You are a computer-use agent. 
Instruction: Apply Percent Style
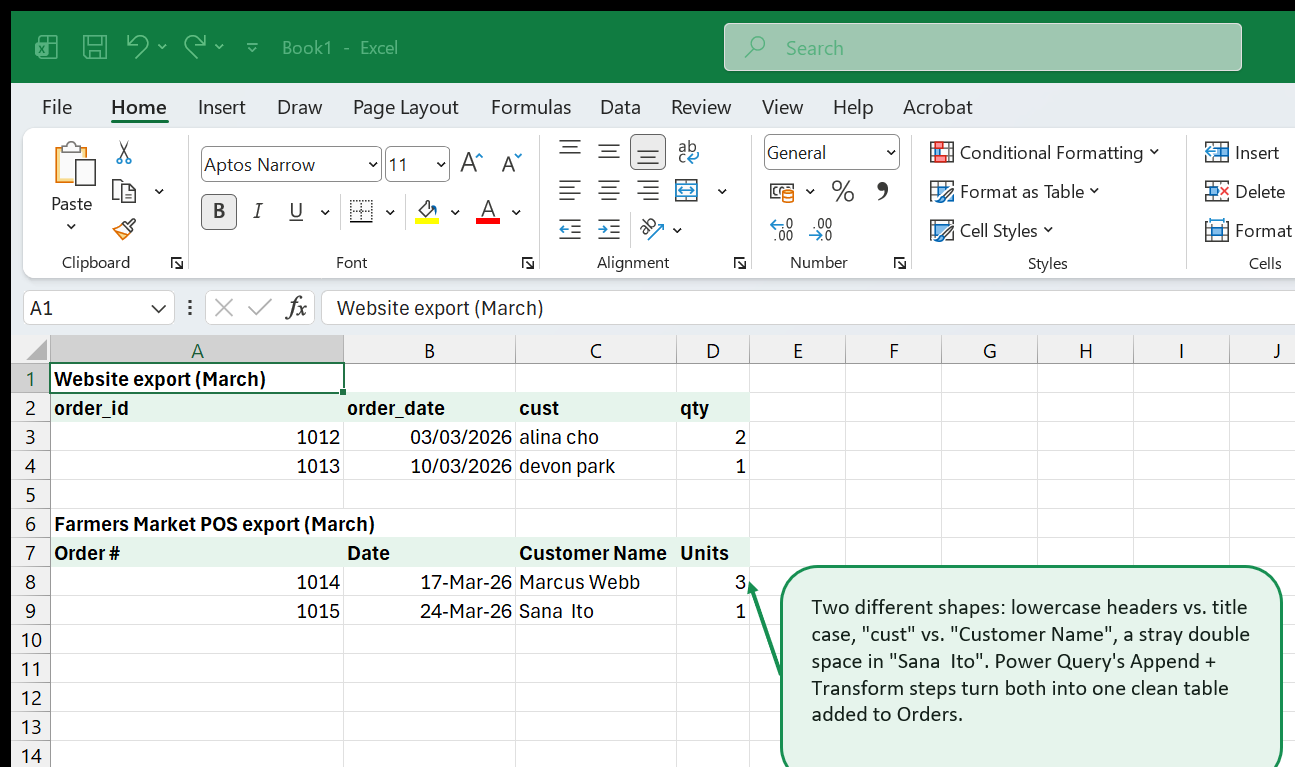(x=843, y=191)
